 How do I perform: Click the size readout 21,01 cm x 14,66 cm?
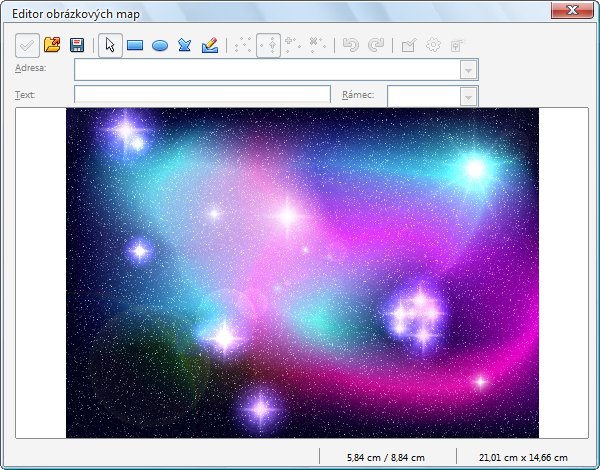point(523,457)
